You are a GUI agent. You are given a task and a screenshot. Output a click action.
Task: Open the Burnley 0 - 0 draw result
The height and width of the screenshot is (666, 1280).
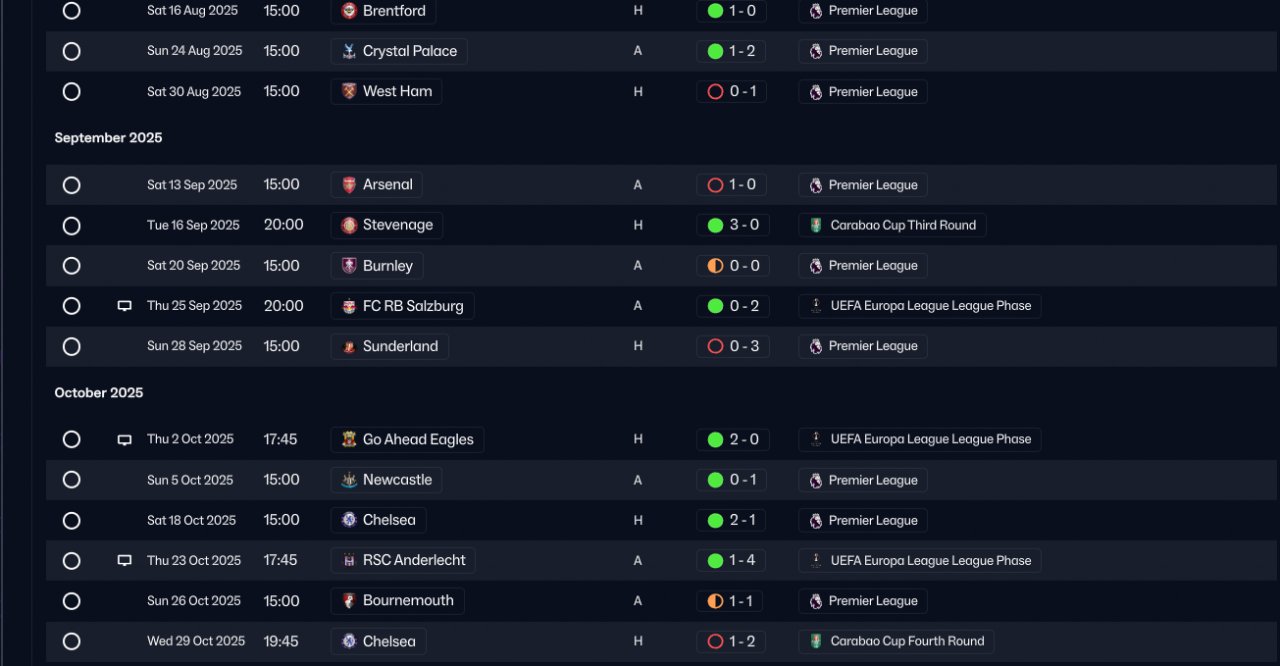[x=733, y=266]
